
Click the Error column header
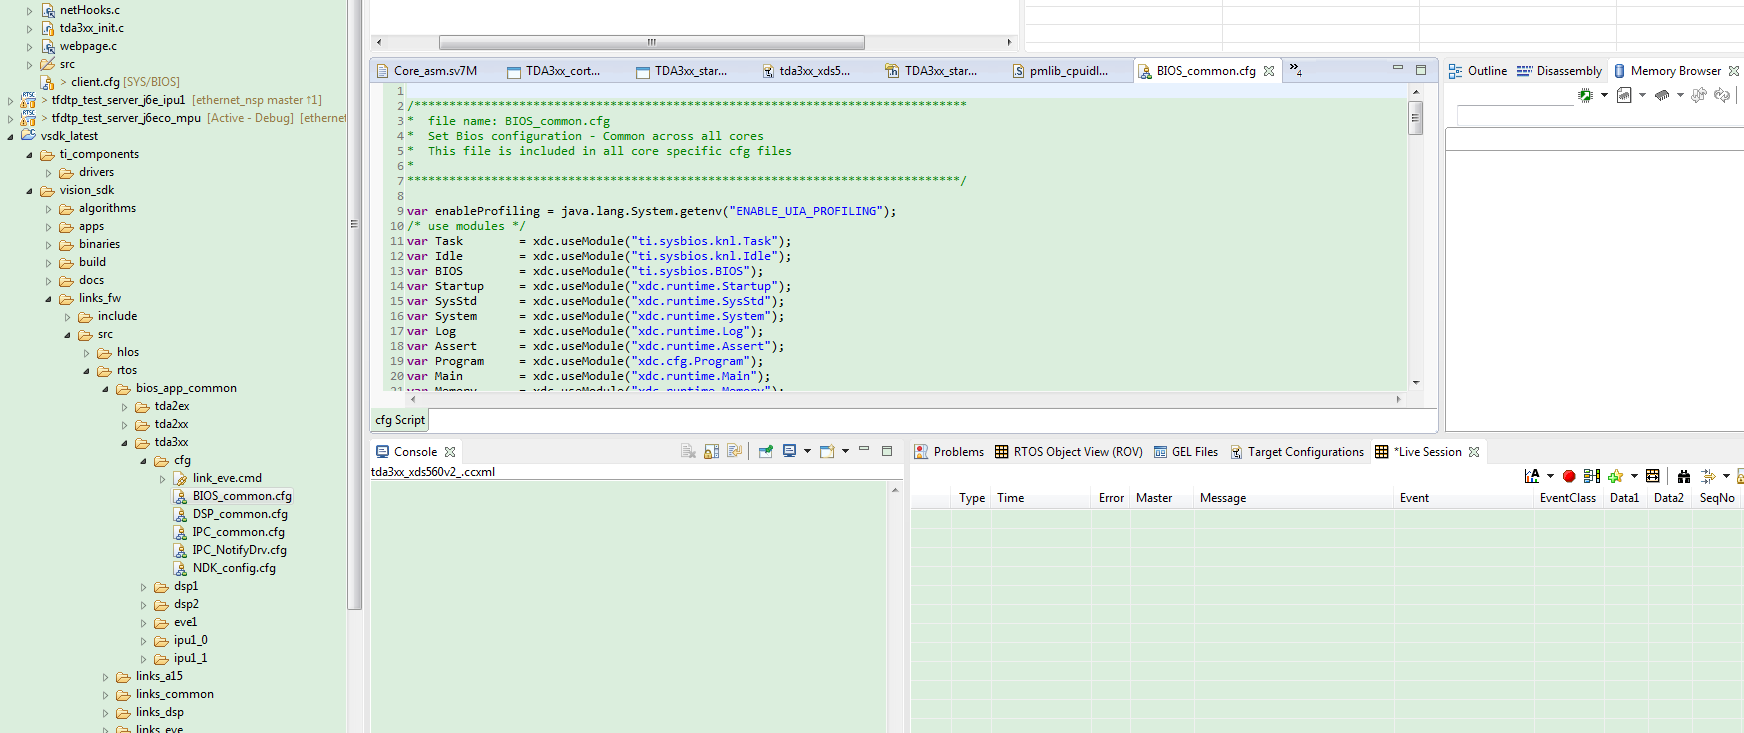[x=1111, y=498]
